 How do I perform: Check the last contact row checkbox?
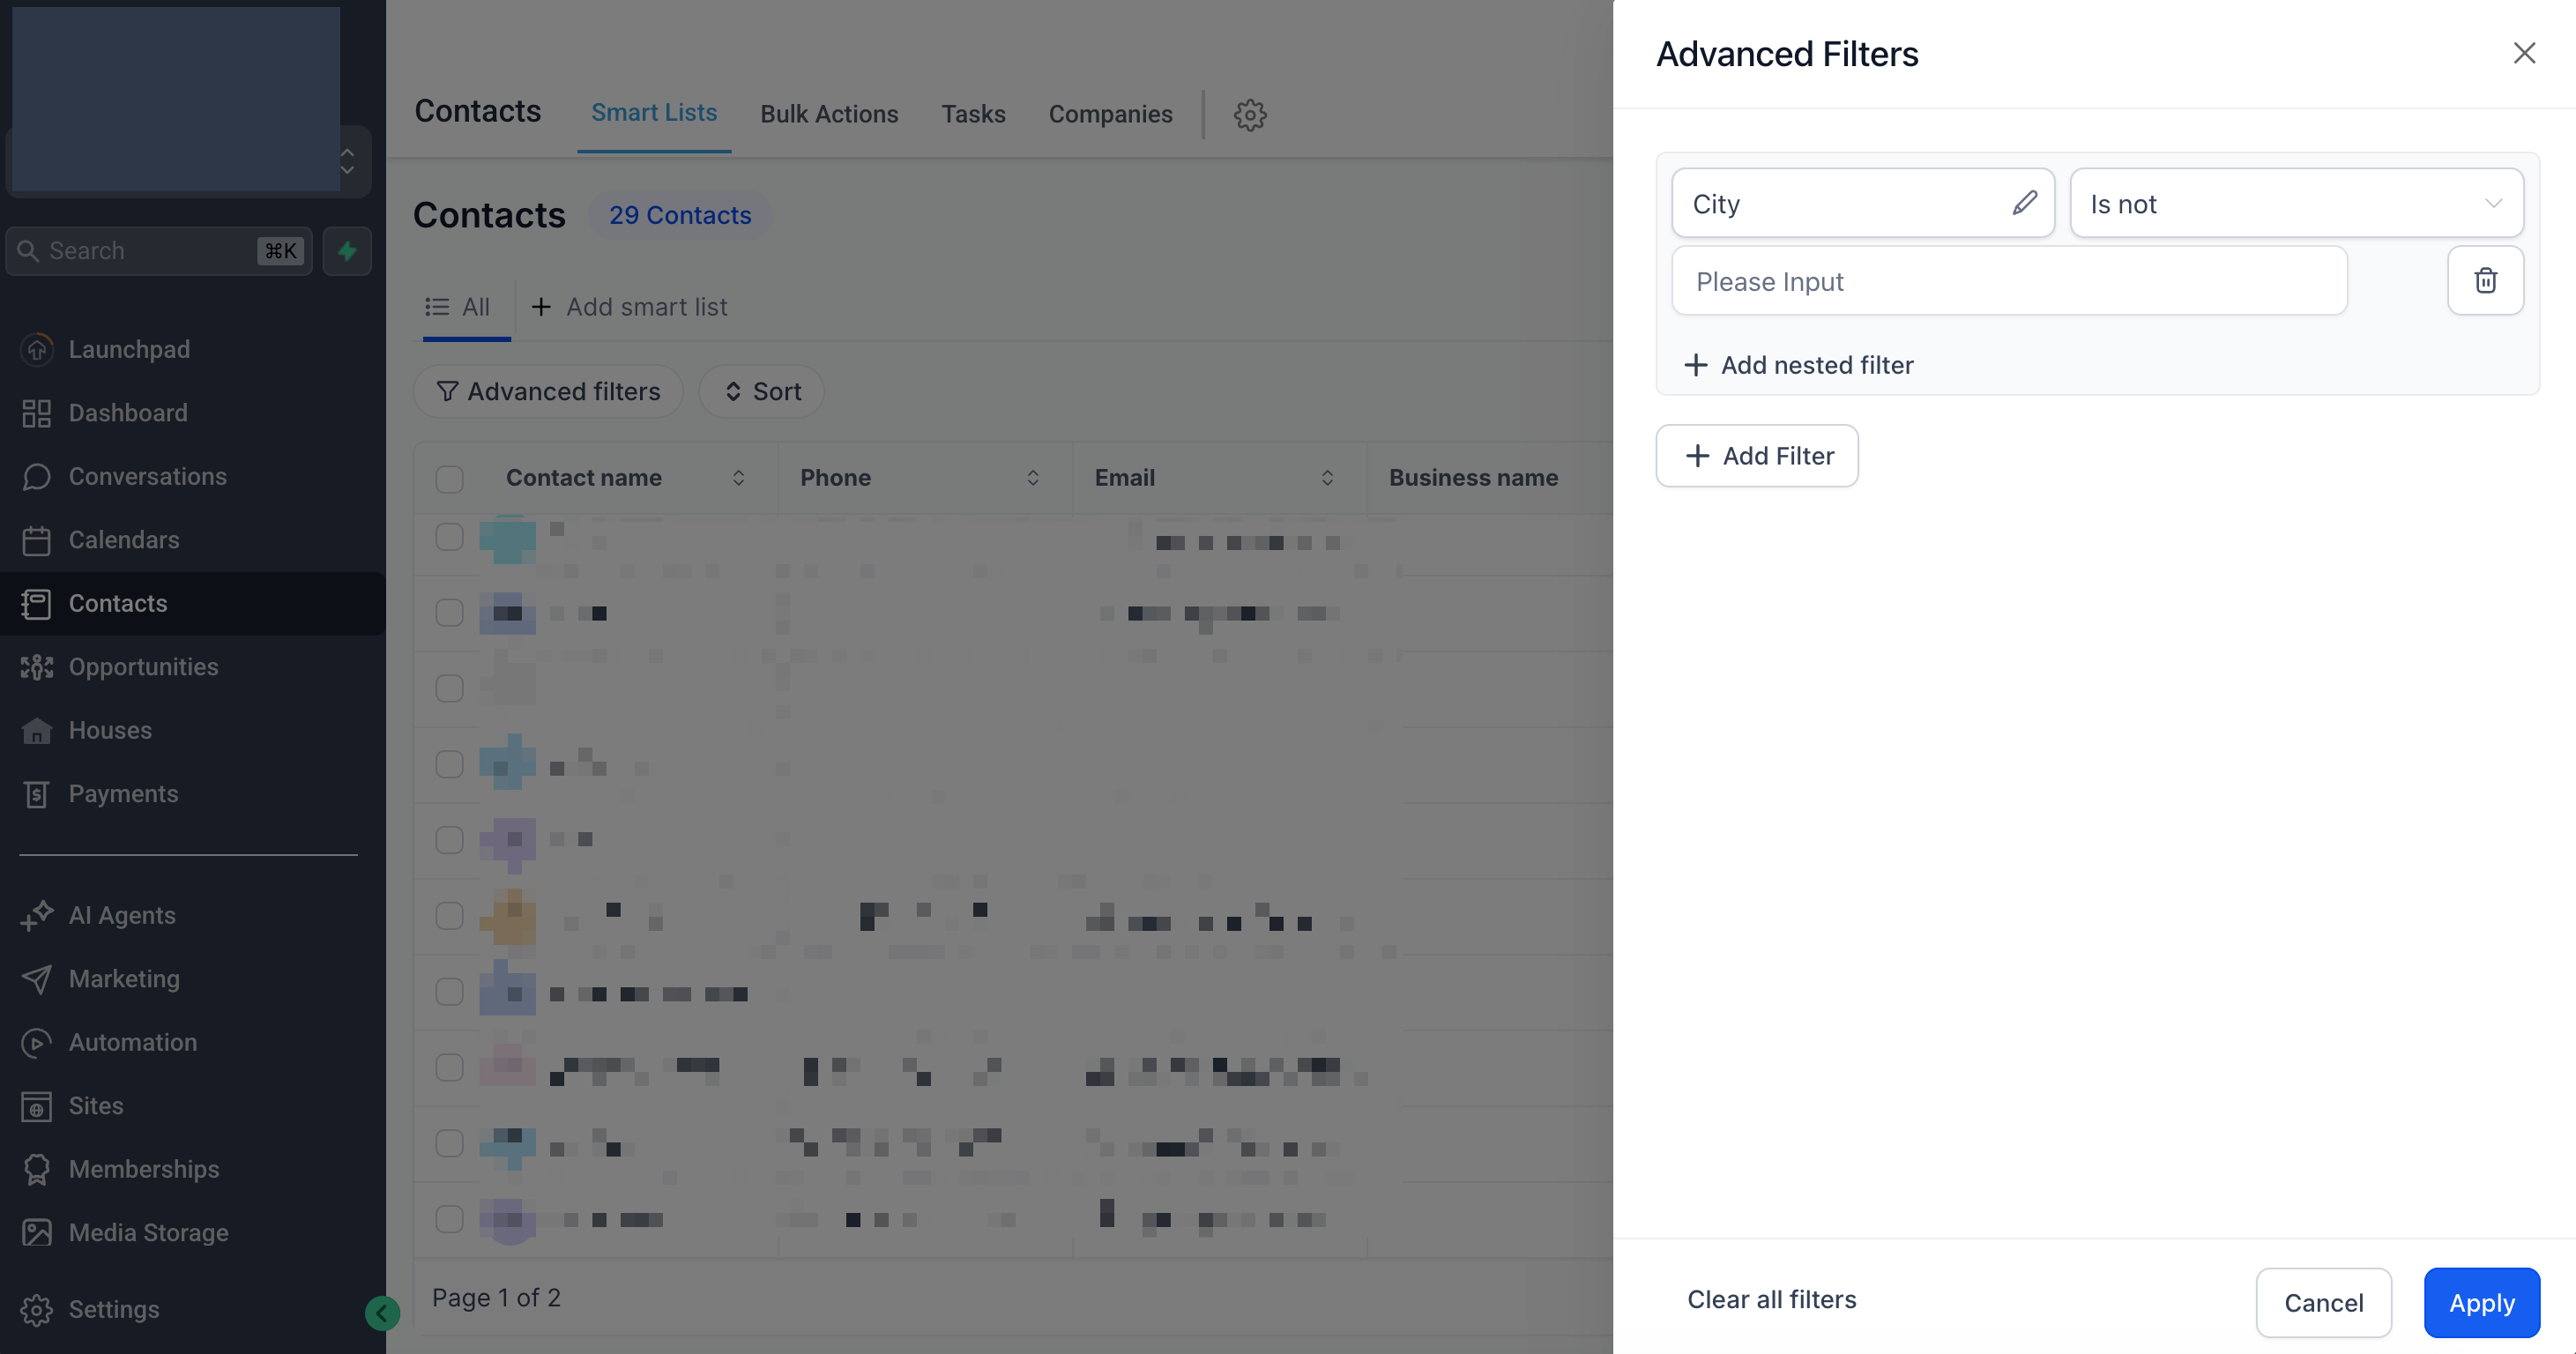[x=450, y=1219]
